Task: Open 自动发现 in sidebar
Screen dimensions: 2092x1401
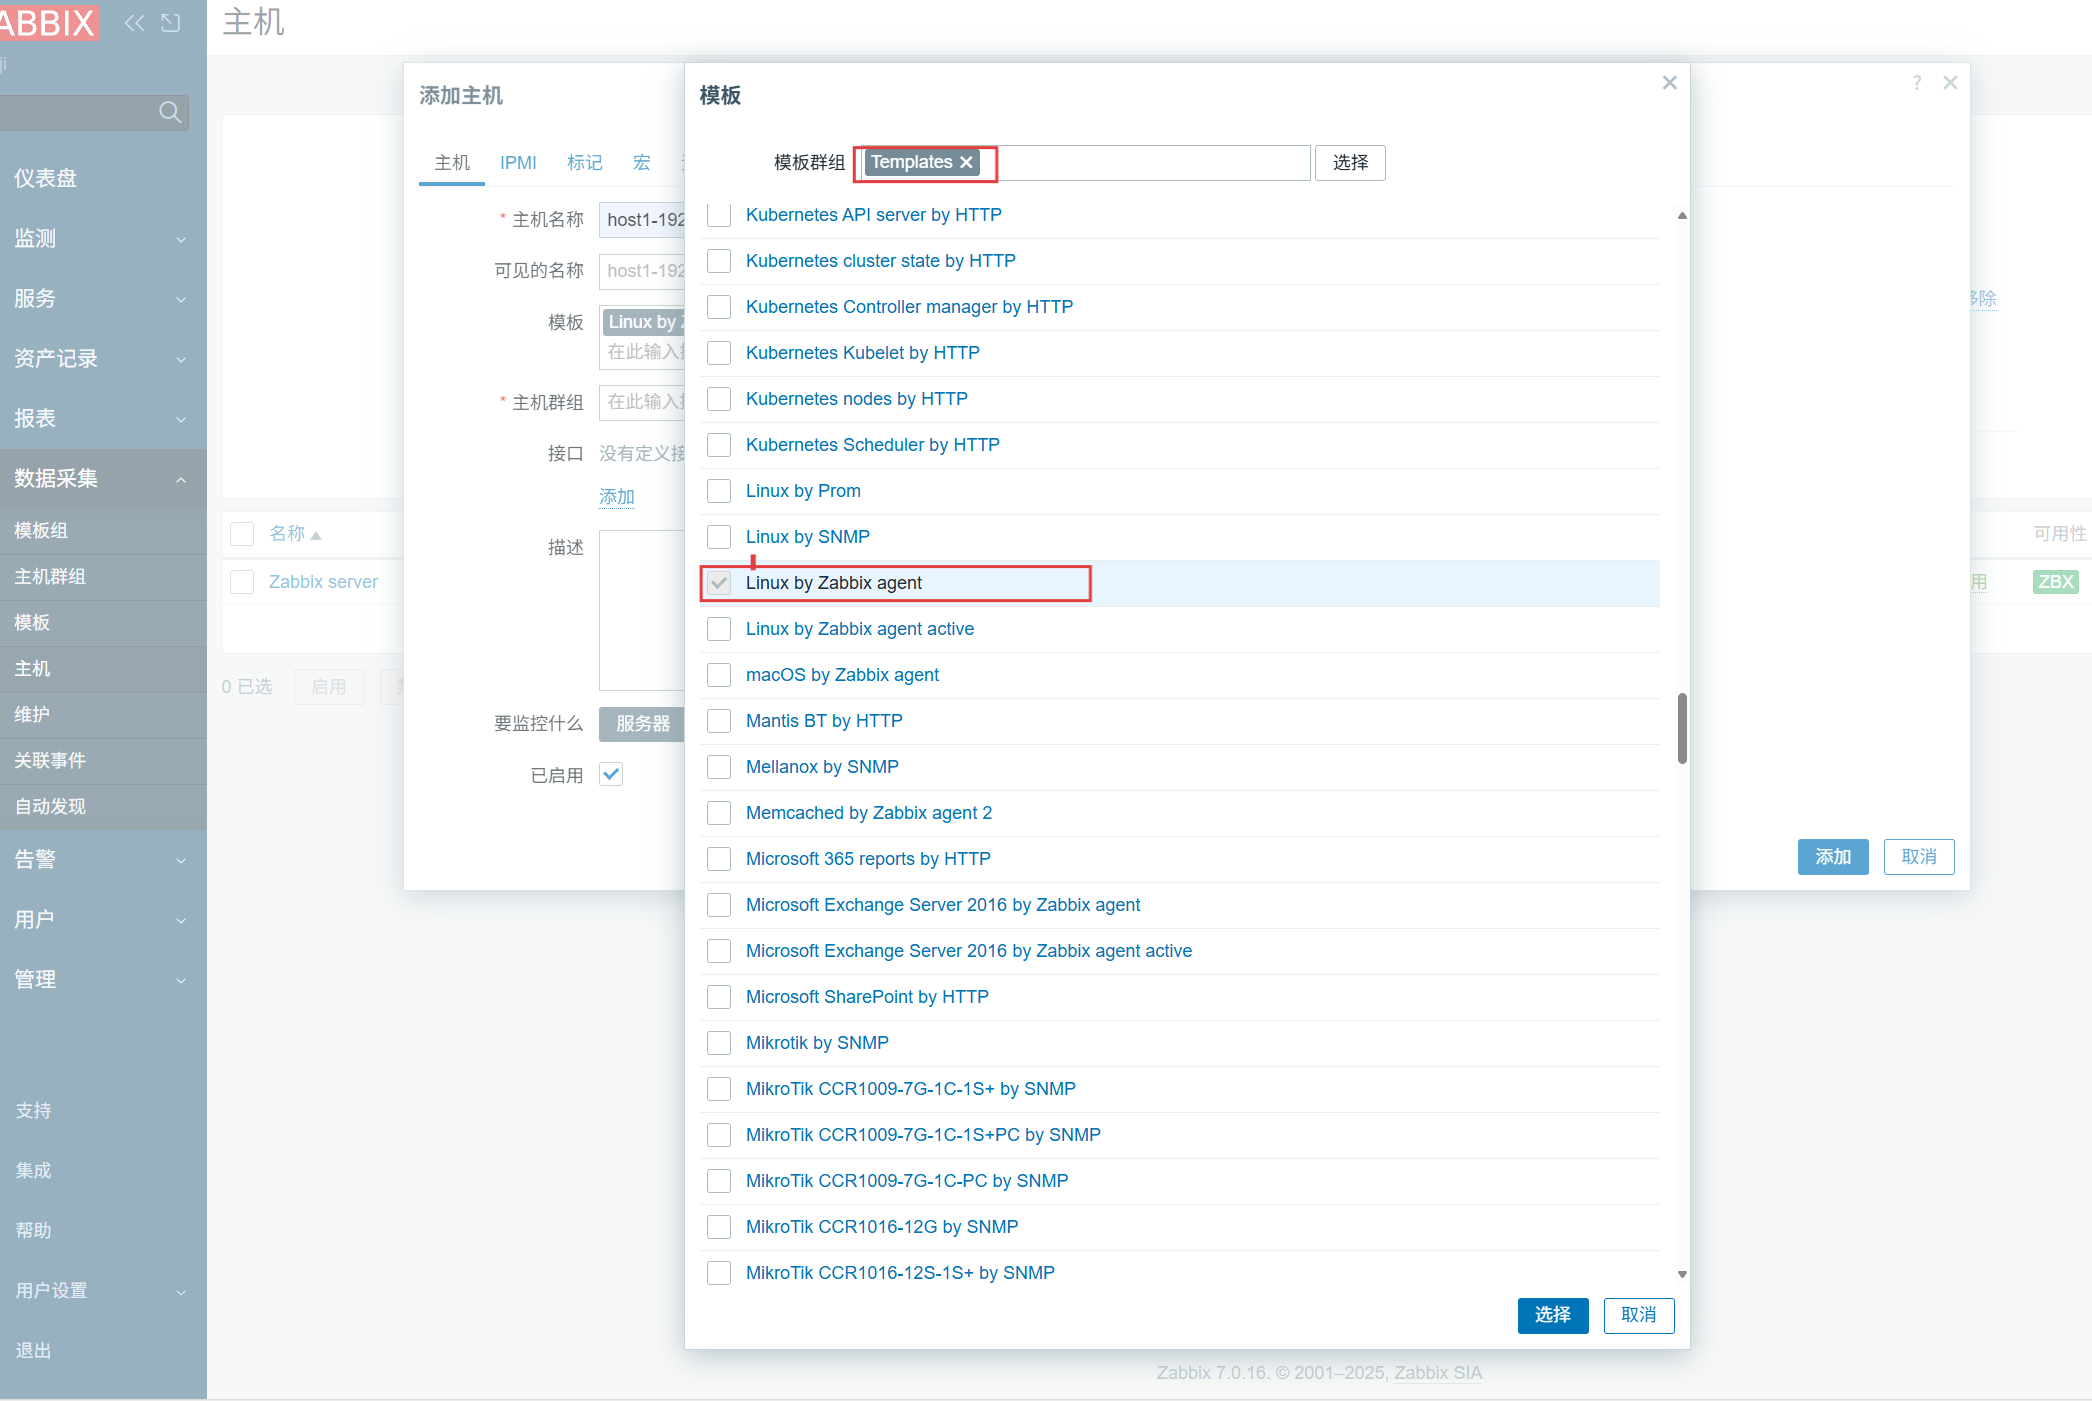Action: (x=103, y=806)
